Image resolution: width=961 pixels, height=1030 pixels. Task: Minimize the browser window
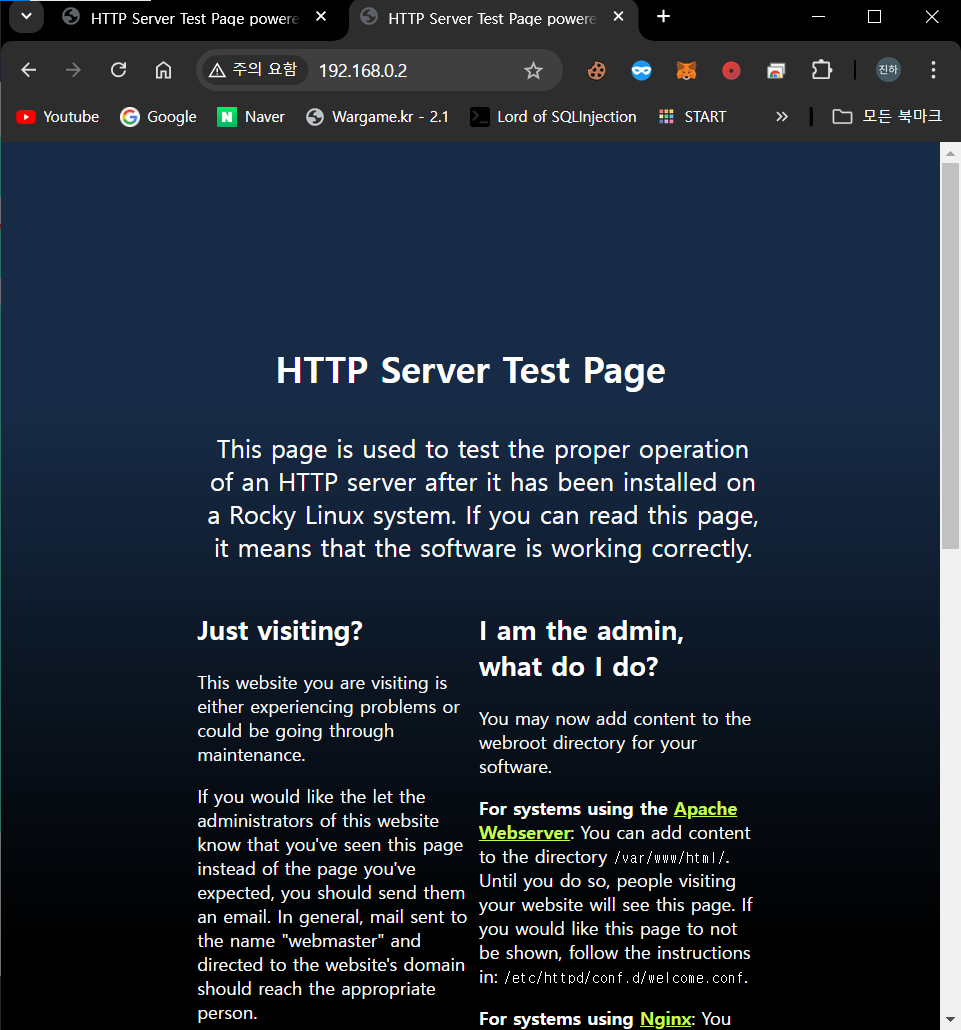[x=818, y=16]
